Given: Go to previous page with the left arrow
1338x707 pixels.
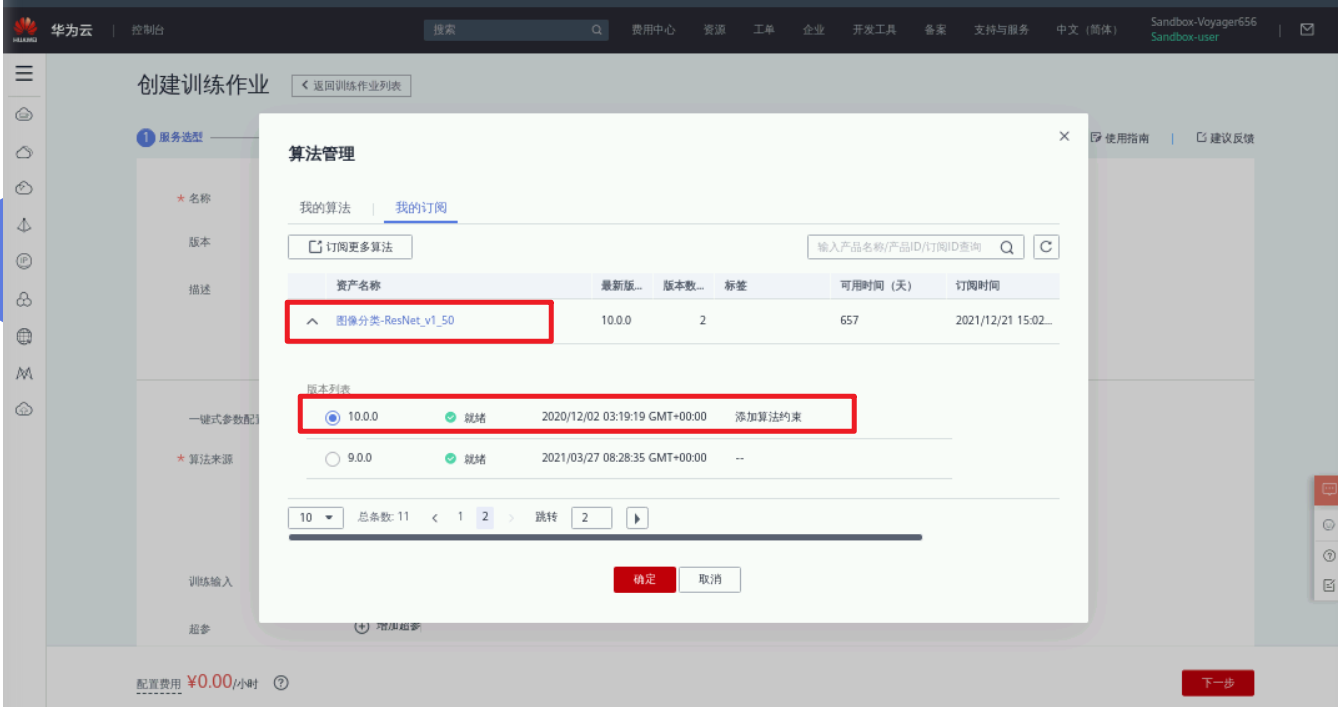Looking at the screenshot, I should 435,518.
